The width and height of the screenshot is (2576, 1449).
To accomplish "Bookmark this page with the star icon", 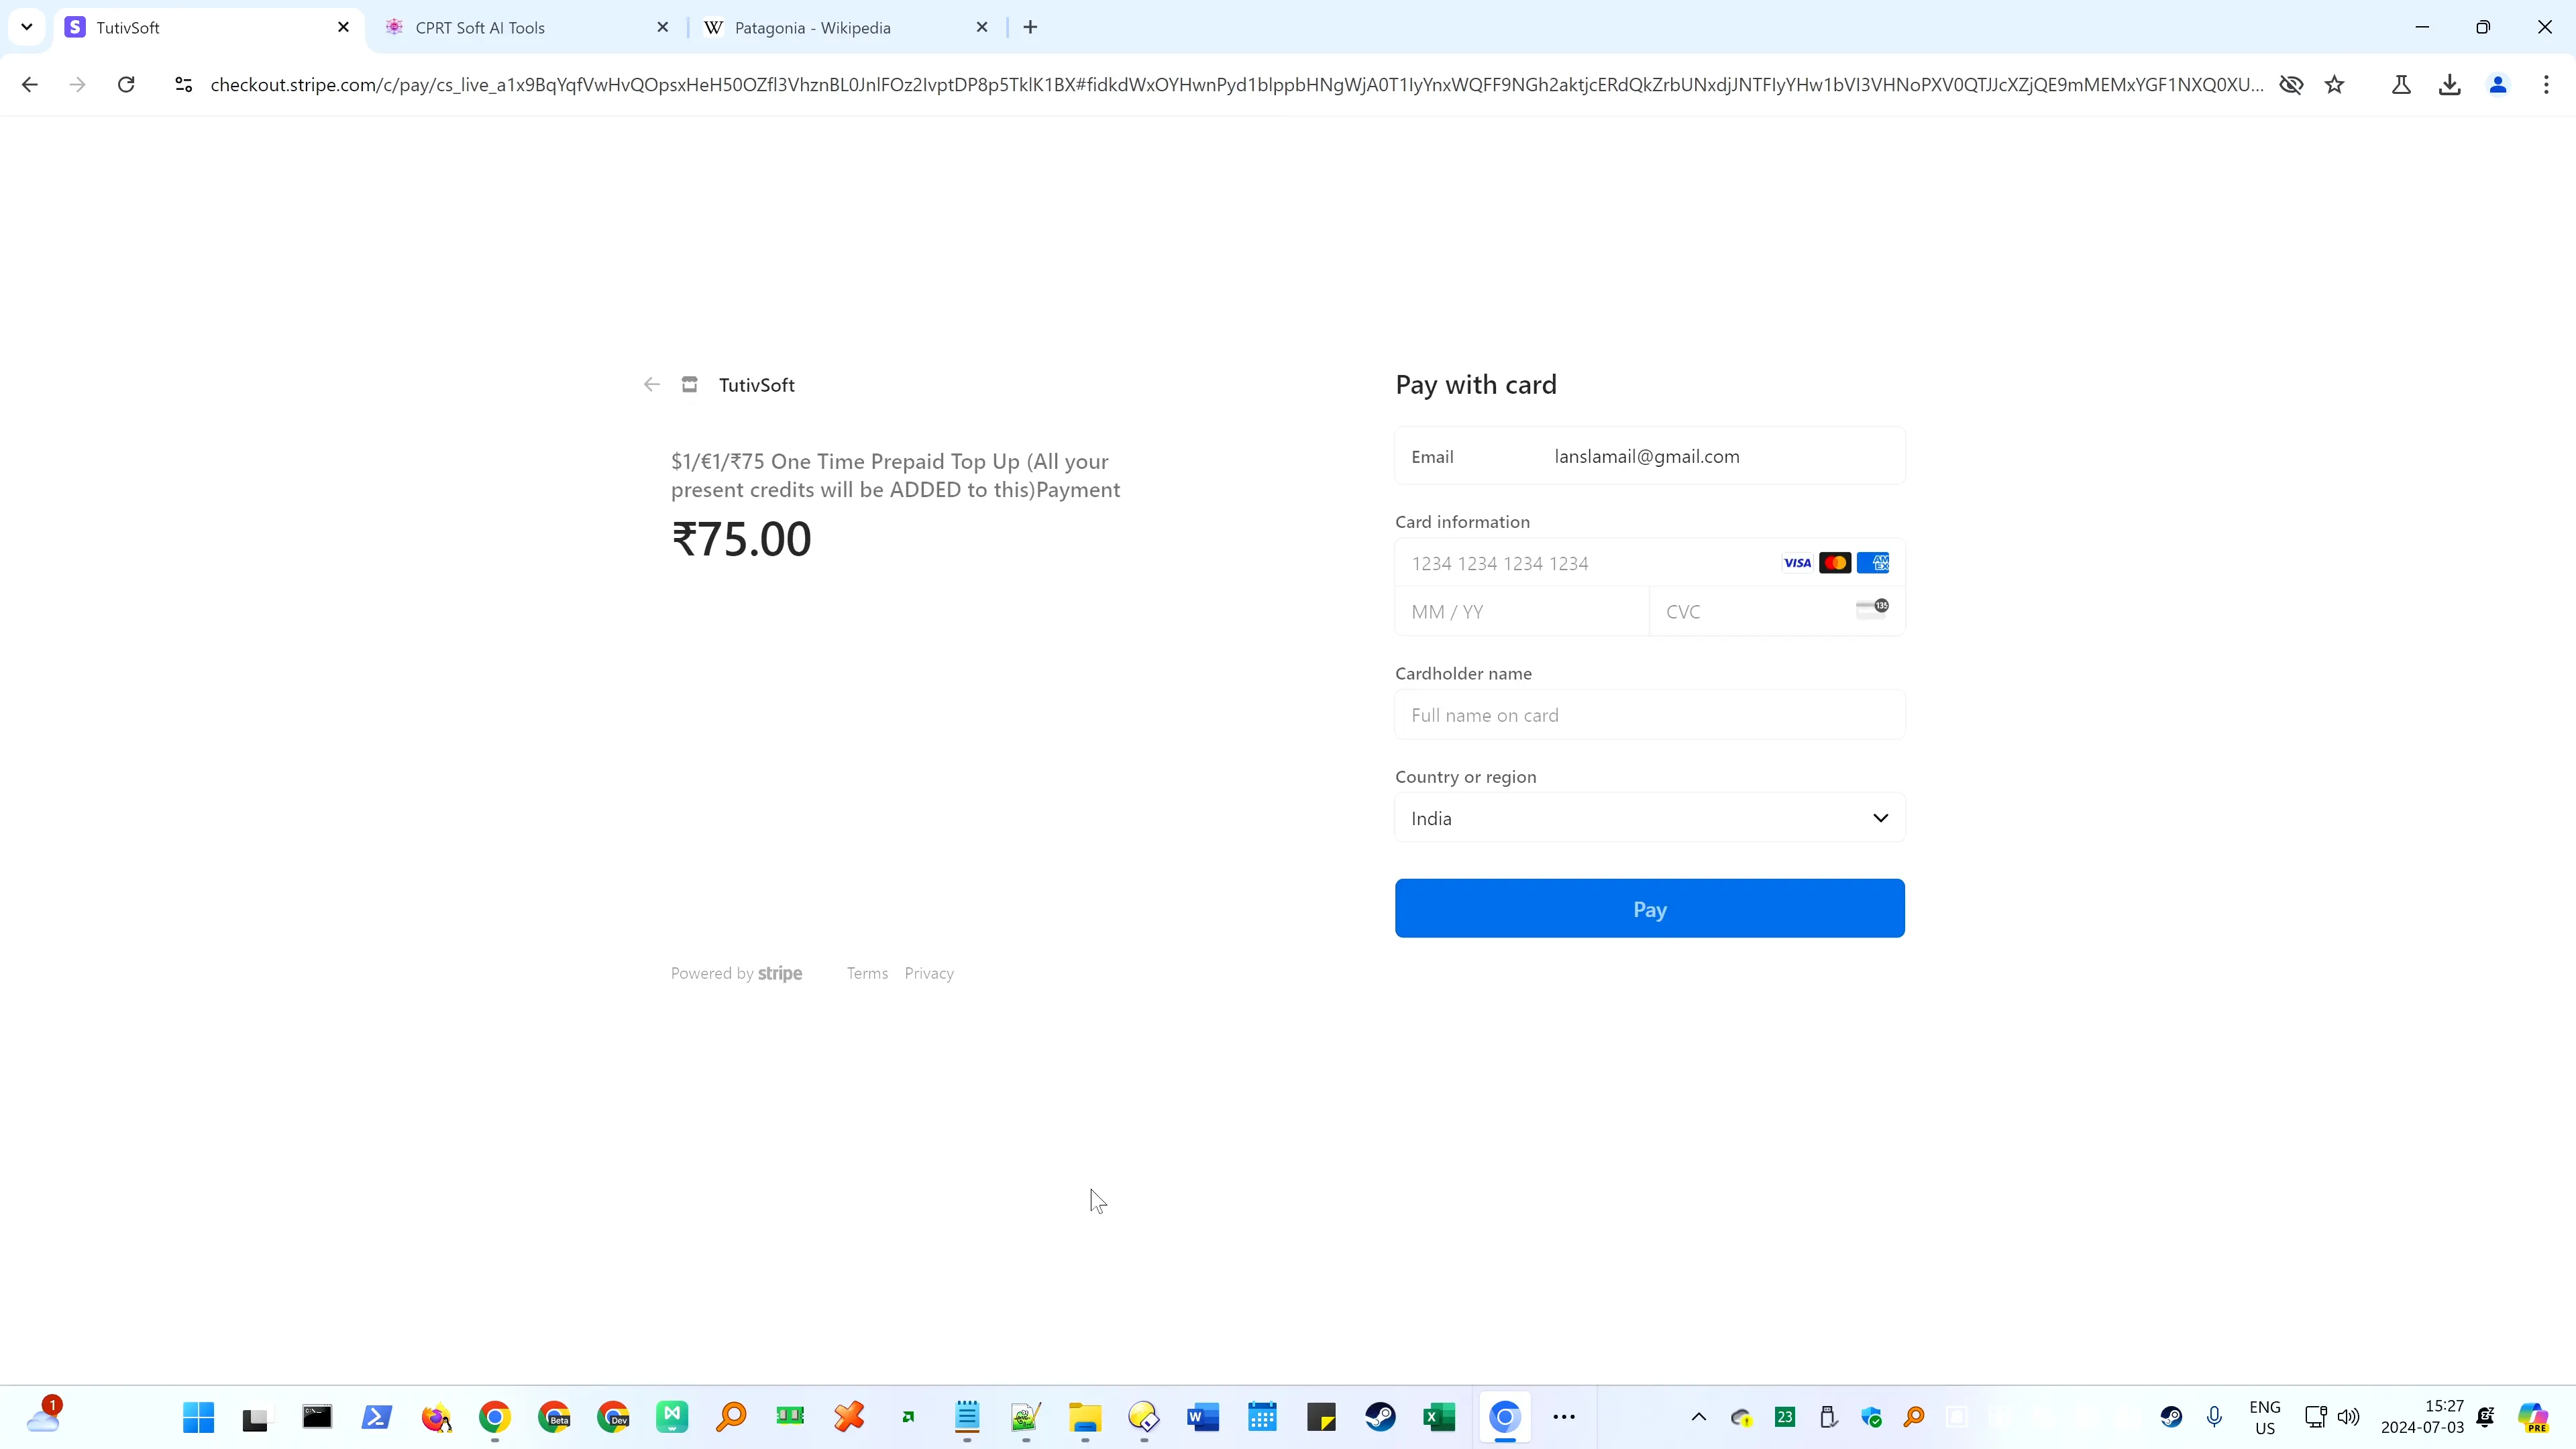I will pyautogui.click(x=2334, y=85).
